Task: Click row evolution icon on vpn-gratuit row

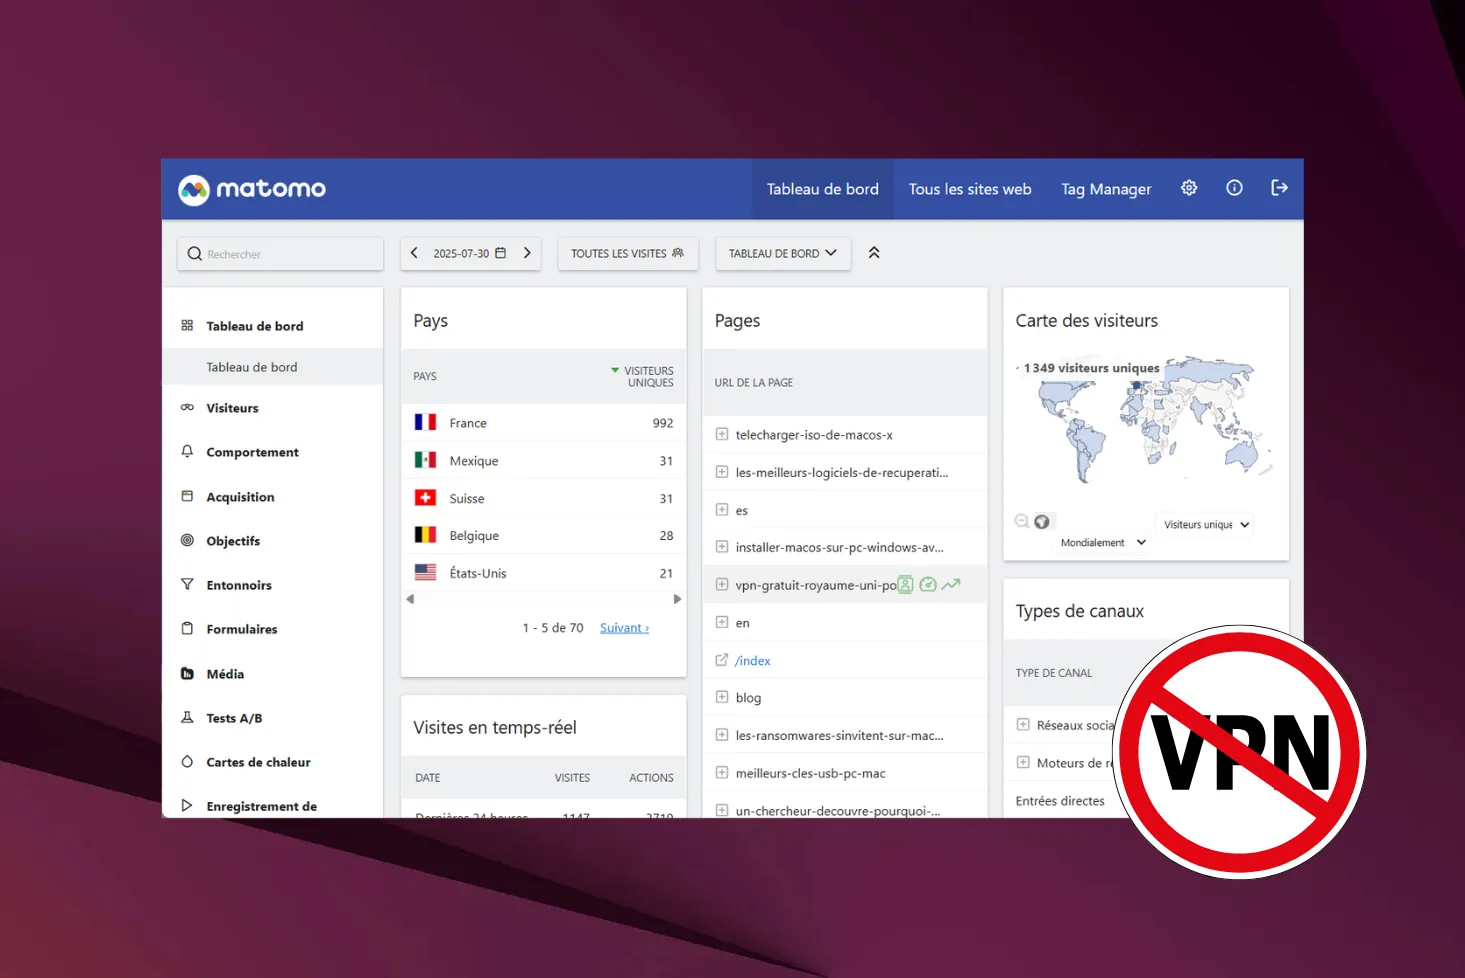Action: pyautogui.click(x=951, y=584)
